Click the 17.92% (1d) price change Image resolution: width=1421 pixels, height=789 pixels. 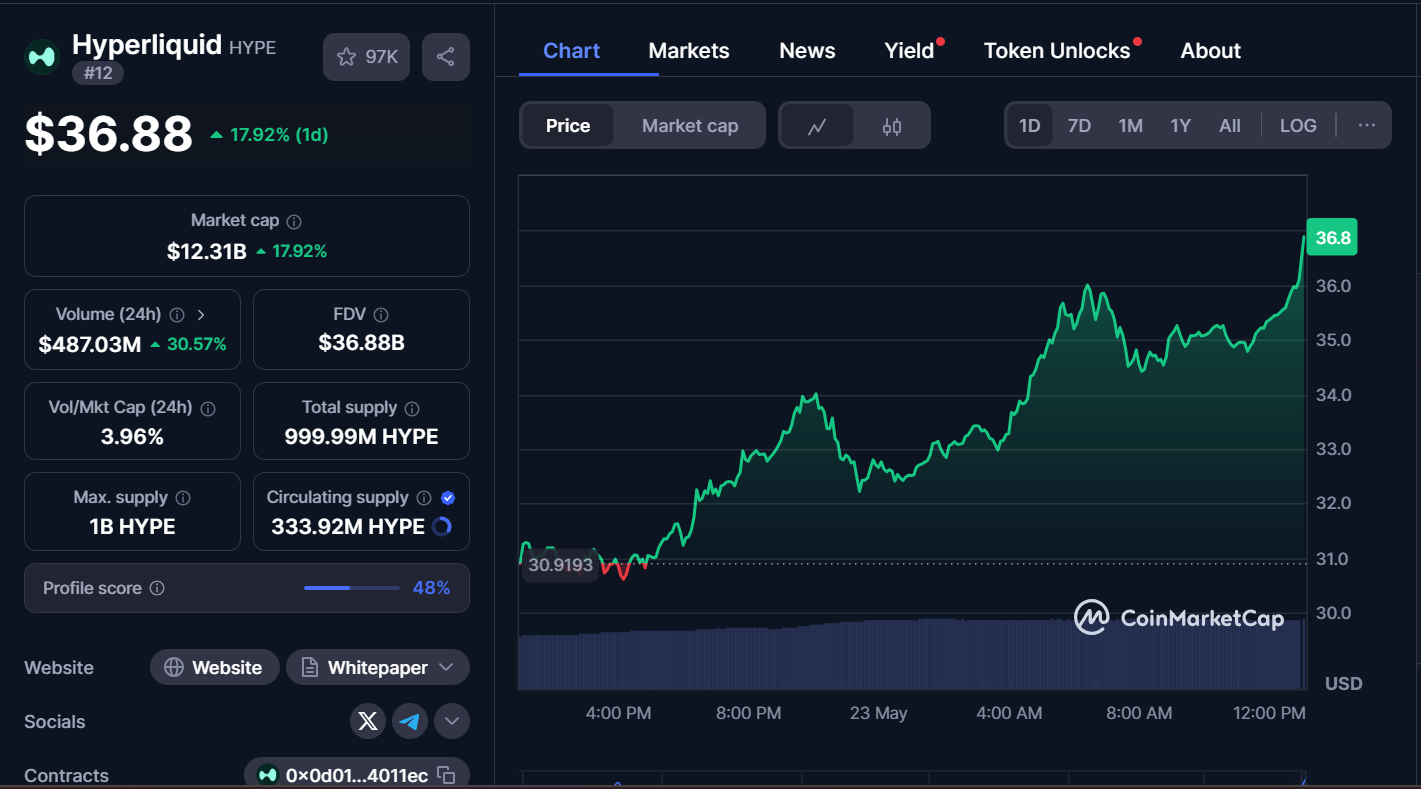(x=270, y=134)
